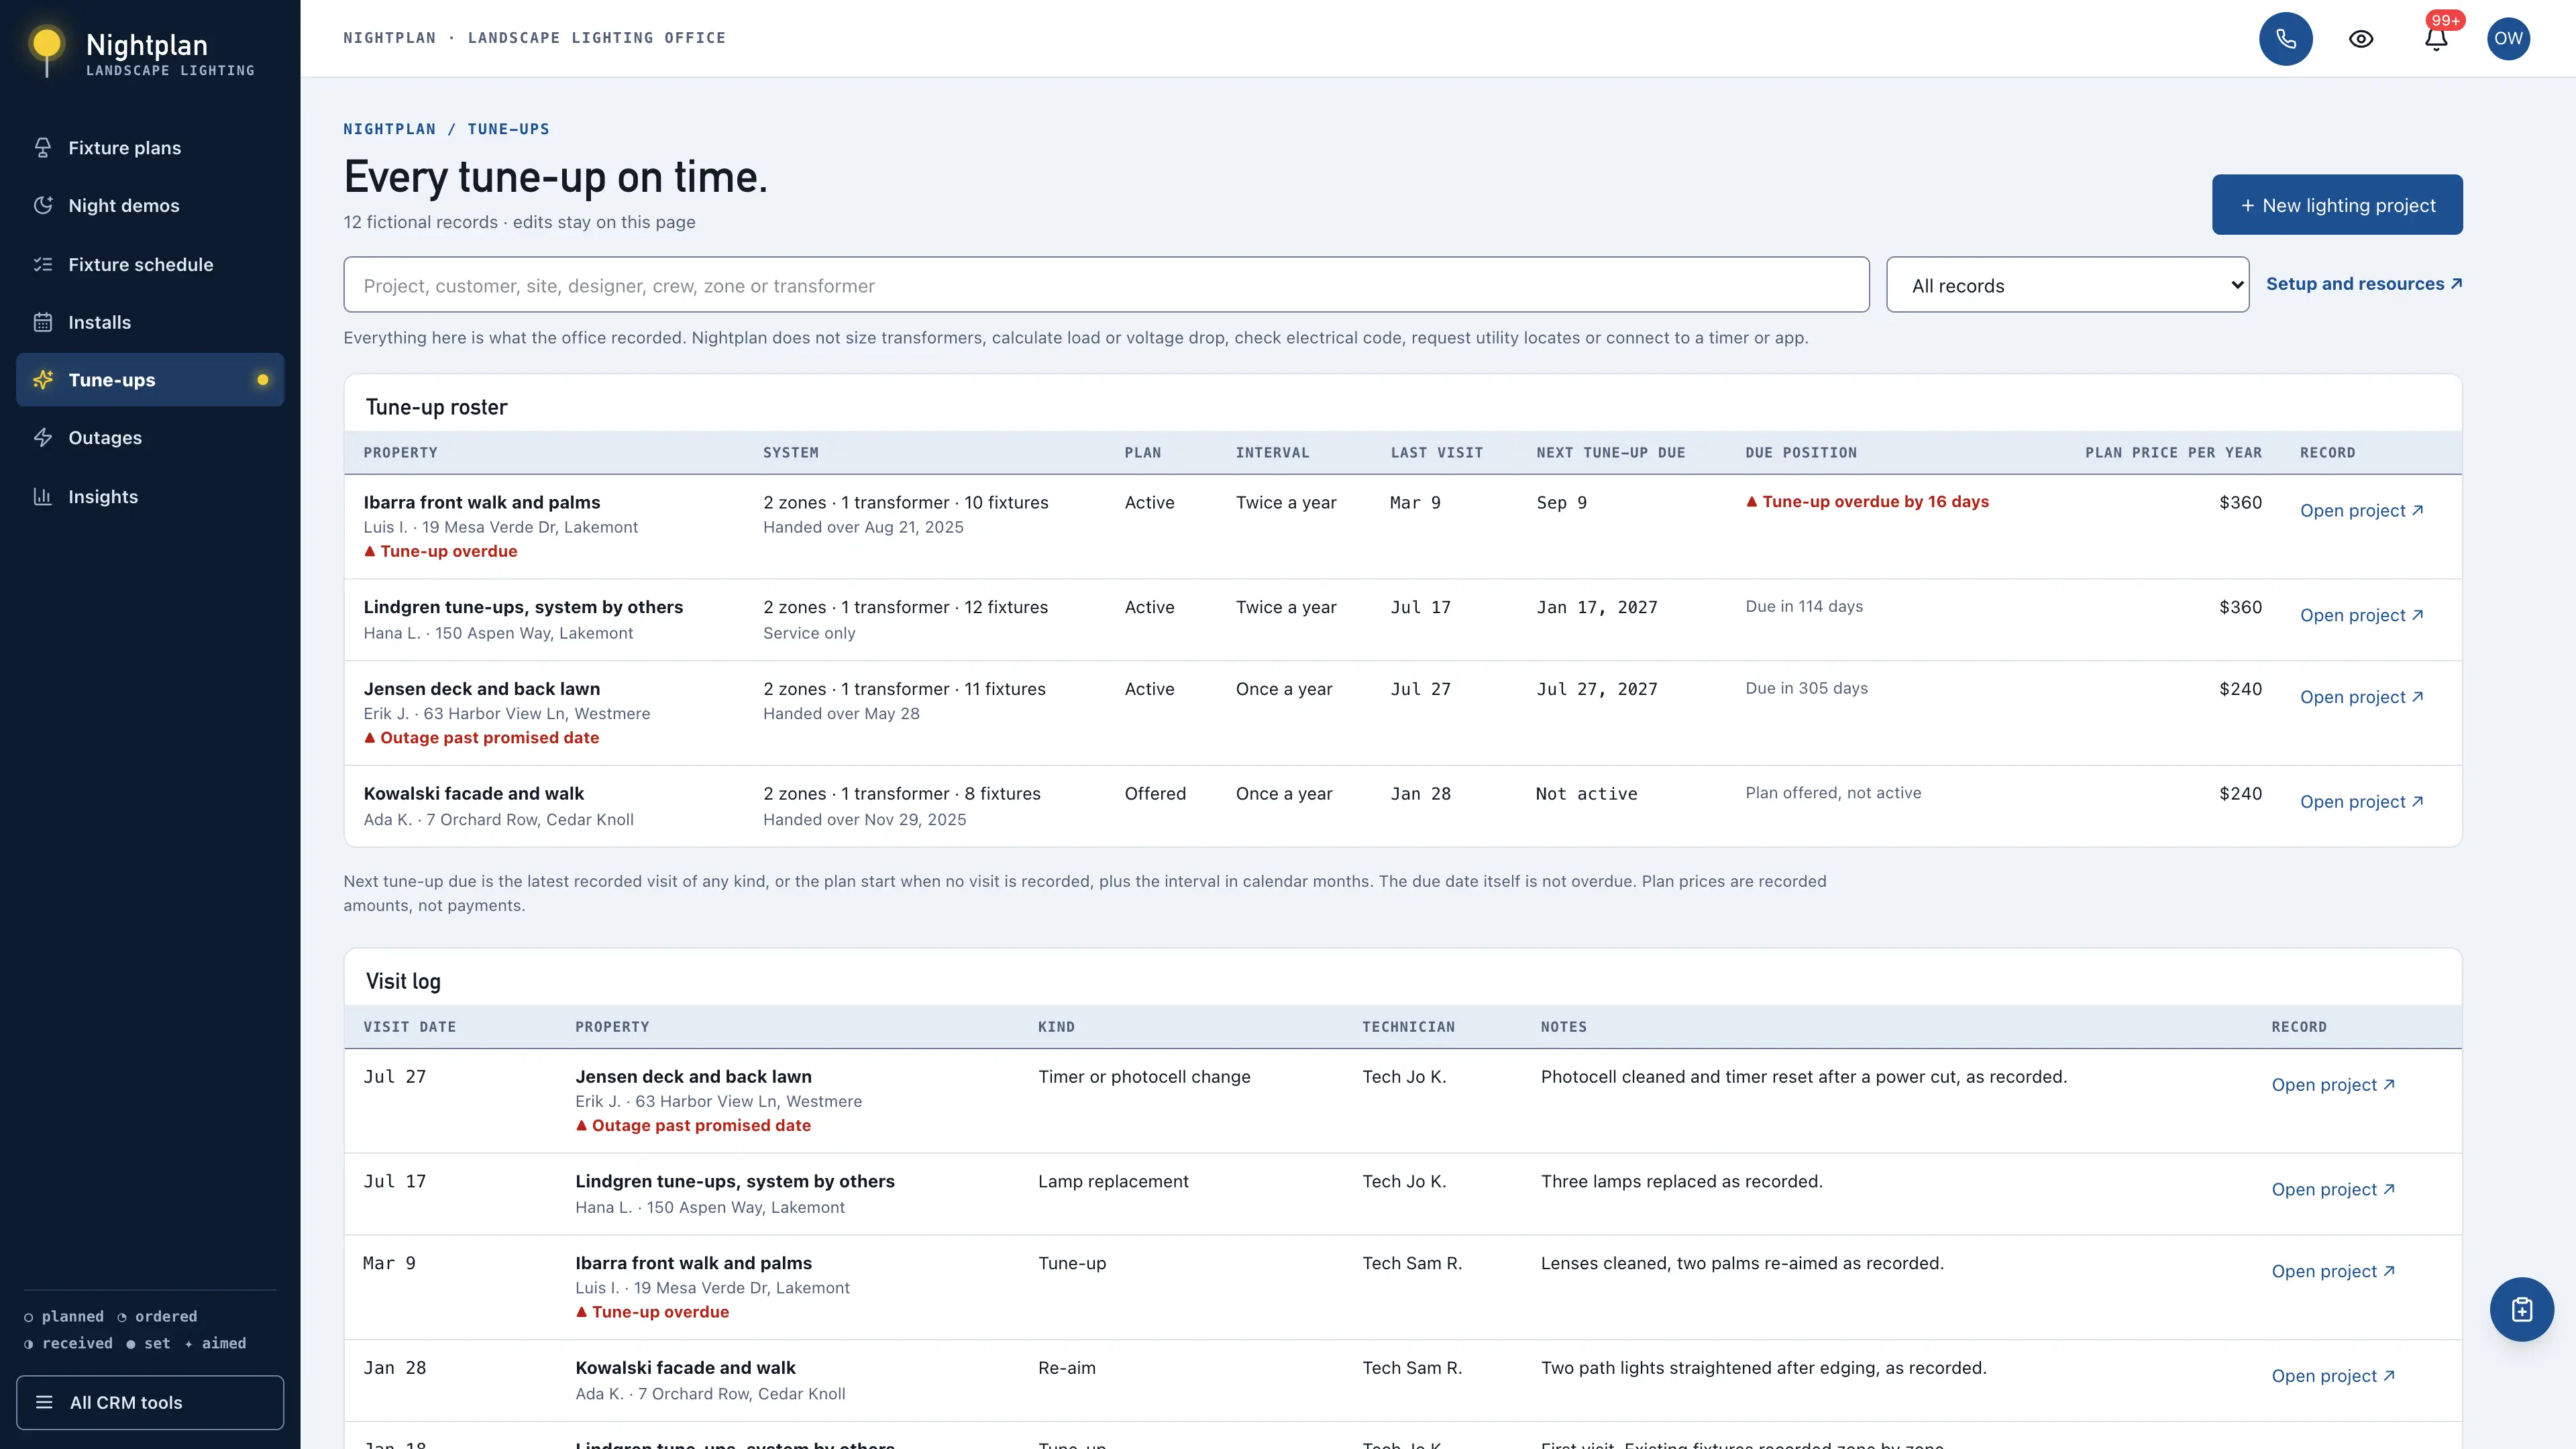The width and height of the screenshot is (2576, 1449).
Task: Click the All CRM tools button
Action: 150,1403
